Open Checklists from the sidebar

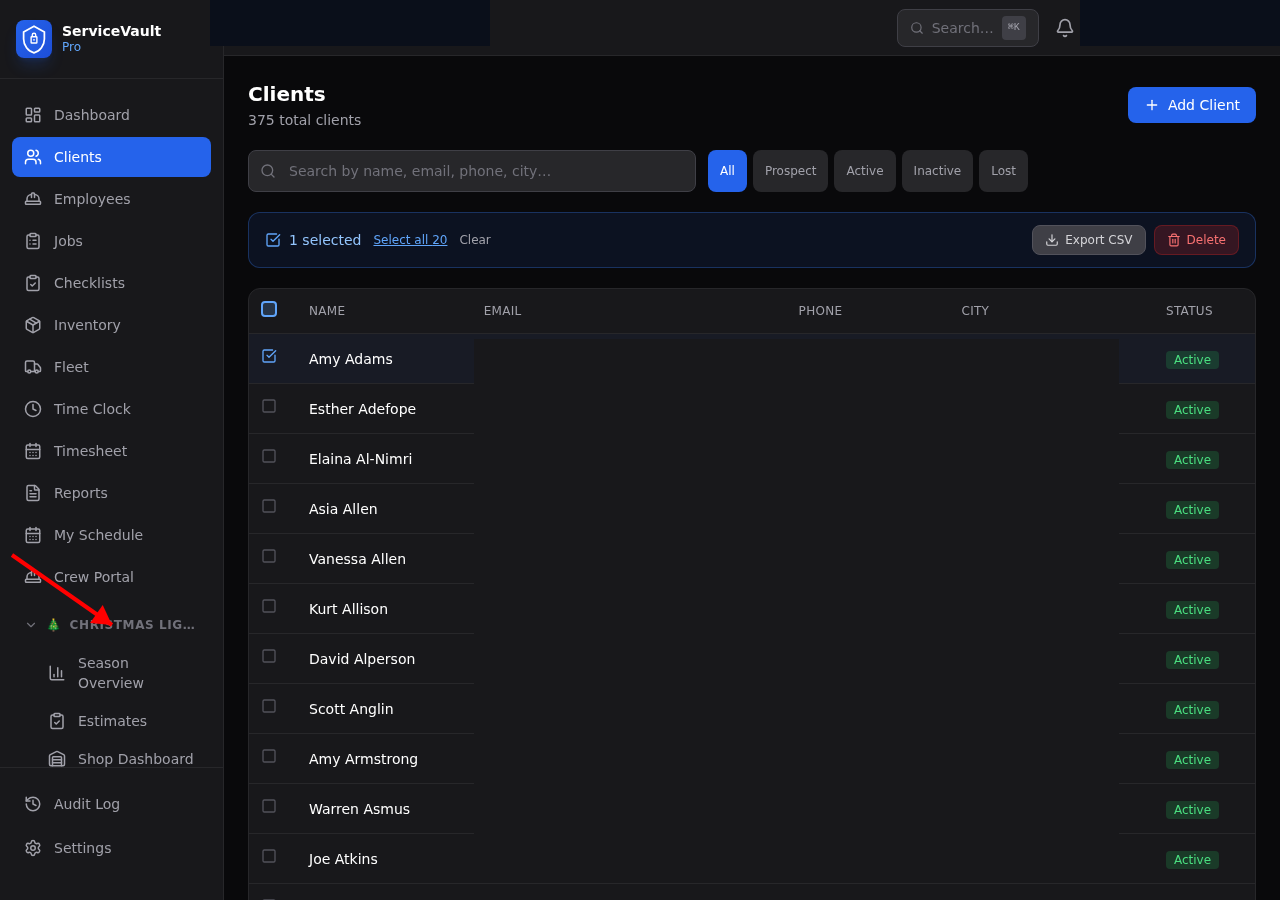(89, 283)
